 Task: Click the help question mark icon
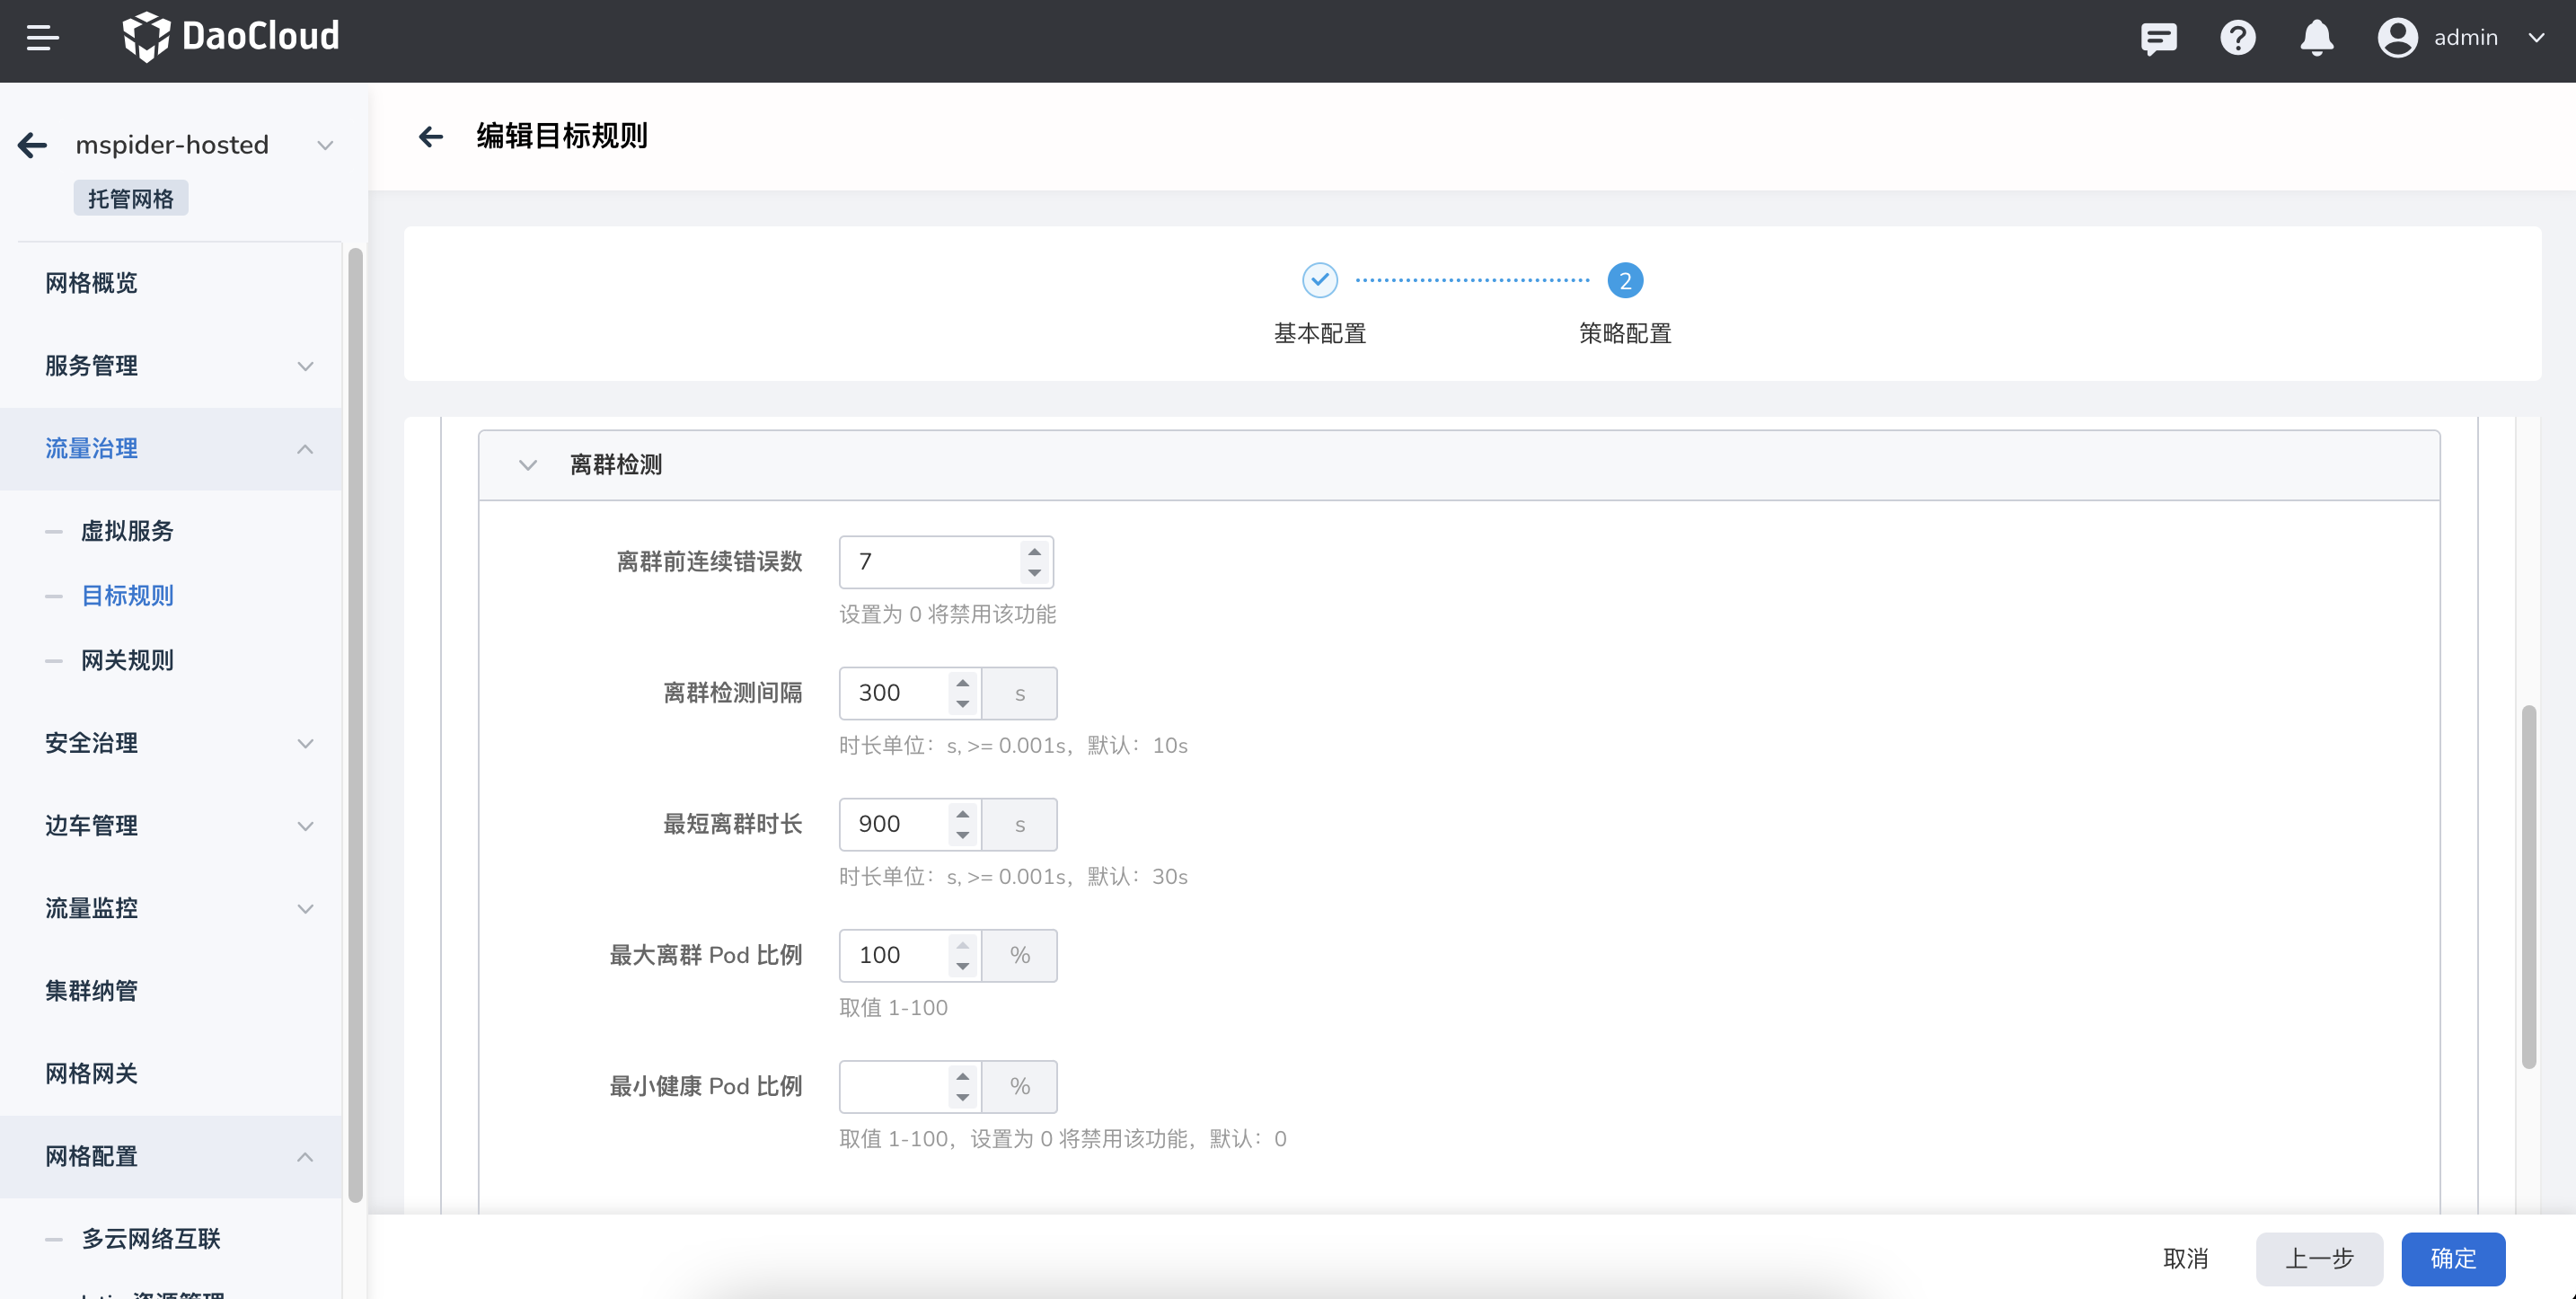pyautogui.click(x=2237, y=38)
